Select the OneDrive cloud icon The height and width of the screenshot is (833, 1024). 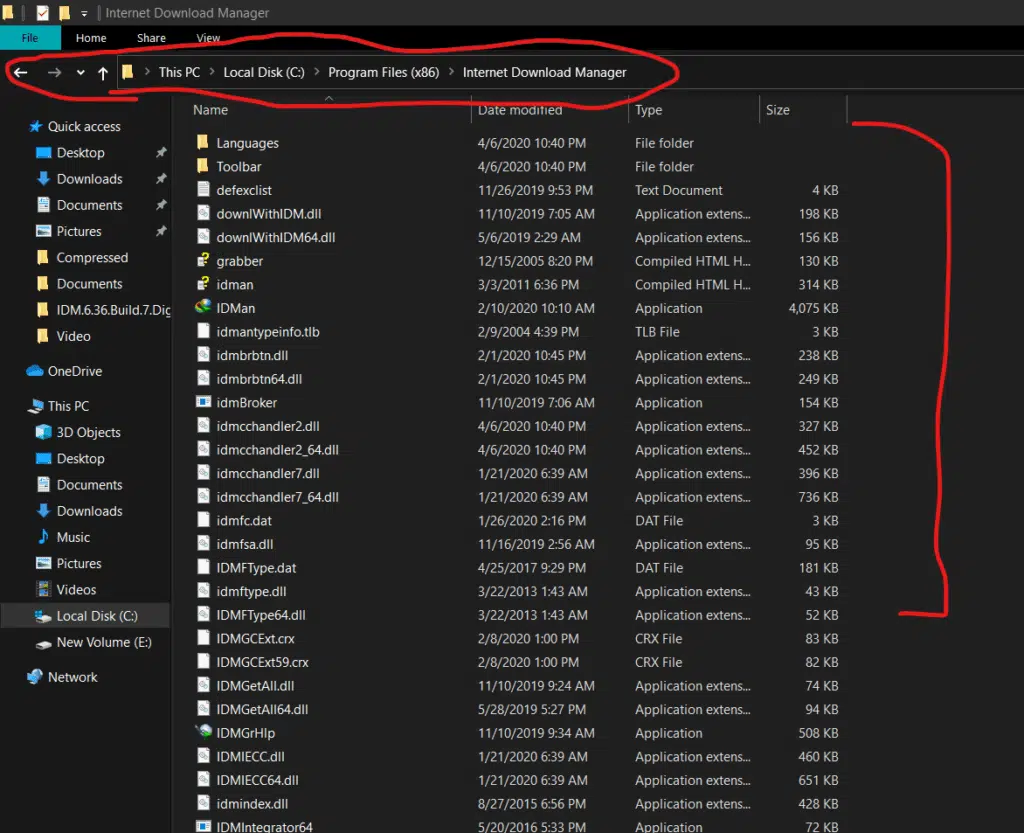click(x=35, y=371)
